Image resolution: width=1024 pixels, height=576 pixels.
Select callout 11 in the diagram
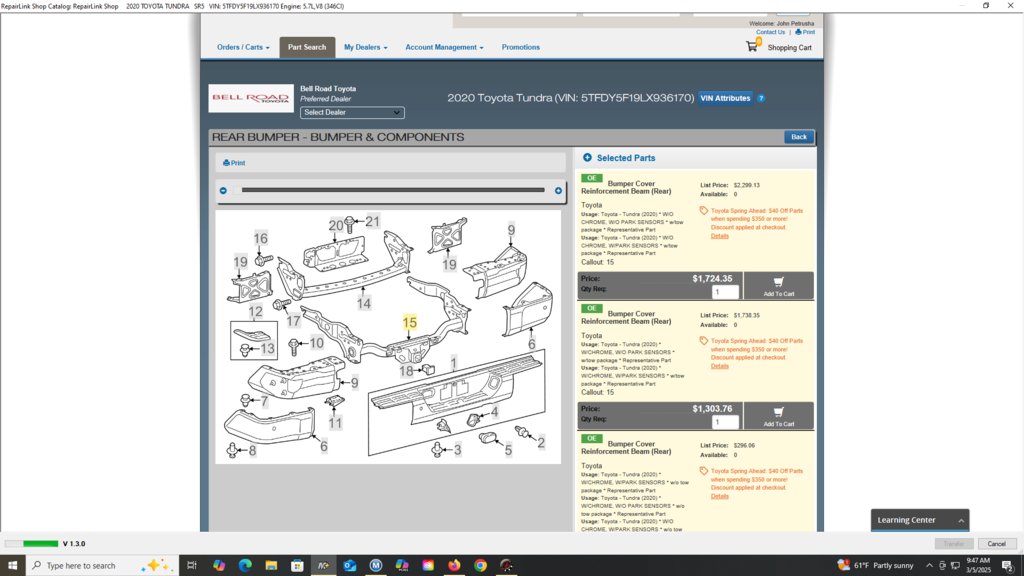pyautogui.click(x=335, y=423)
